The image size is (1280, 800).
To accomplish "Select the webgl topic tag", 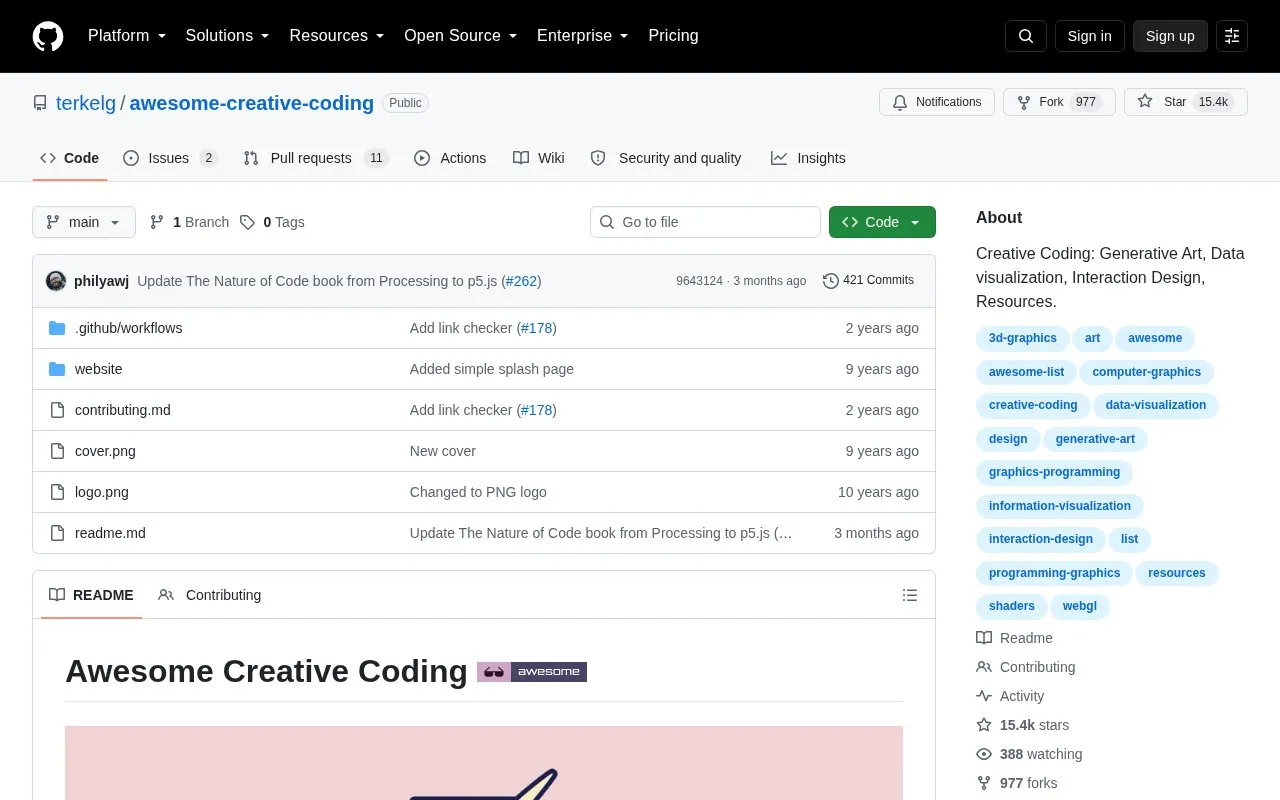I will 1080,606.
